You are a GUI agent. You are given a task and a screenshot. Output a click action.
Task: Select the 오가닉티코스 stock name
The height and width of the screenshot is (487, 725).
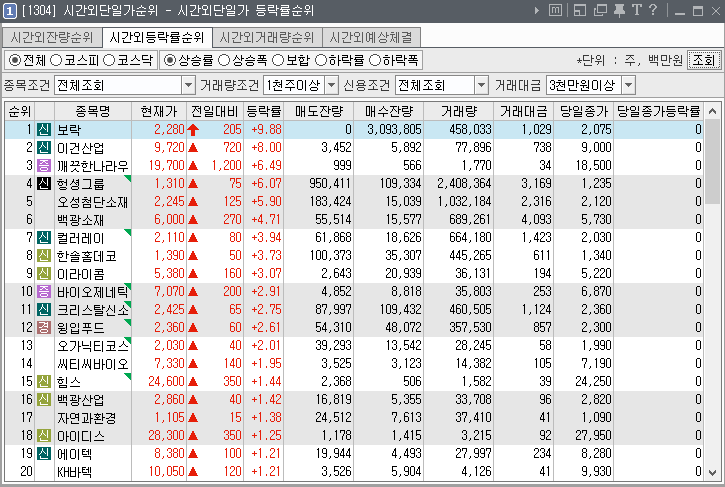click(92, 346)
